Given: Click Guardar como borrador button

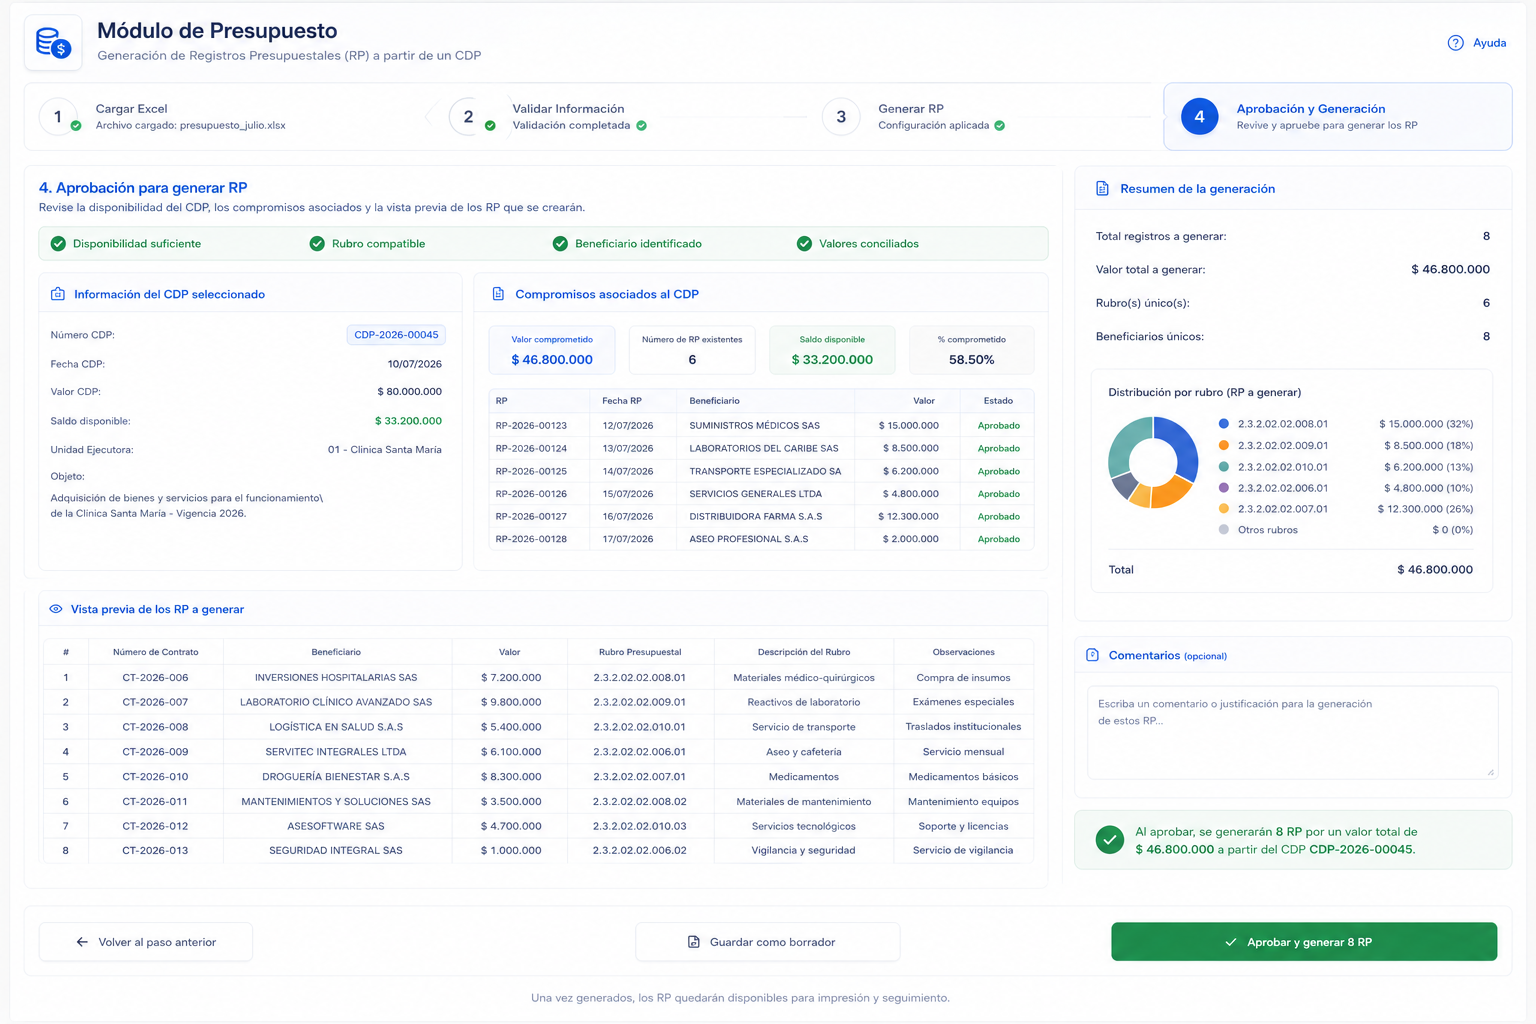Looking at the screenshot, I should click(x=768, y=942).
